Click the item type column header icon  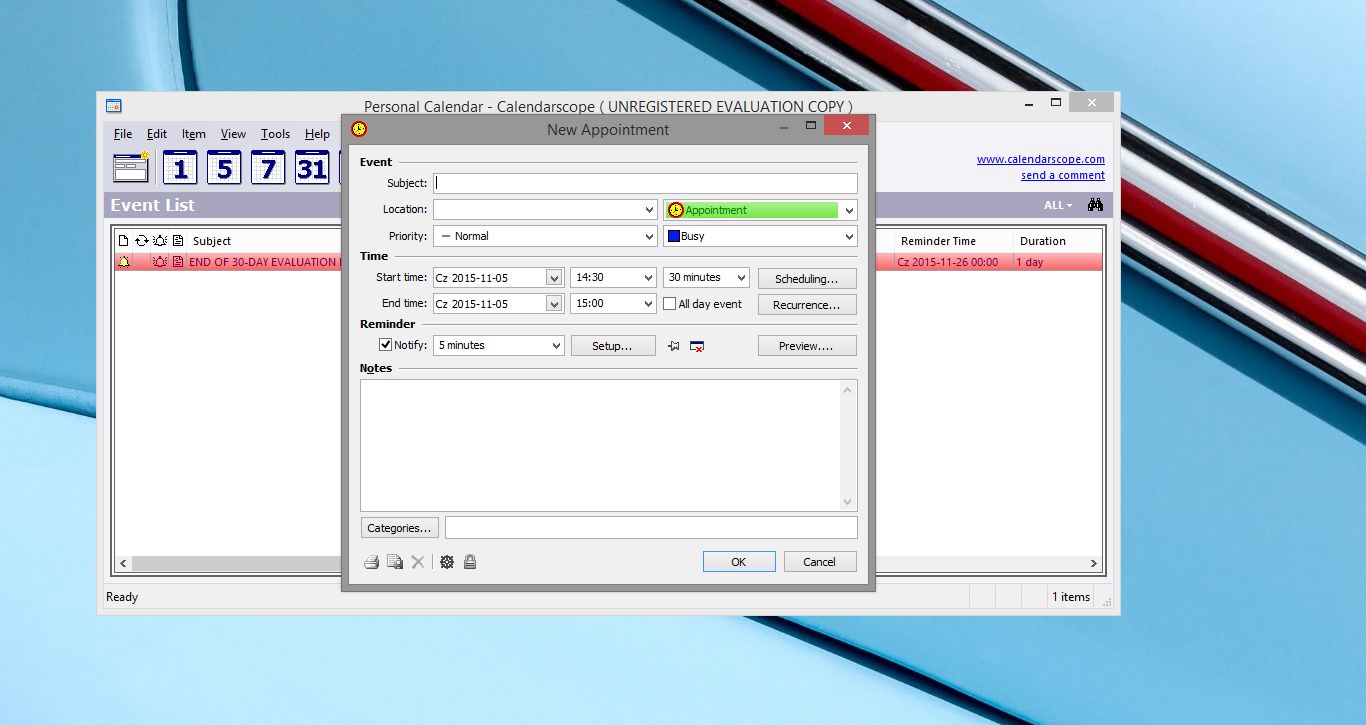tap(124, 241)
